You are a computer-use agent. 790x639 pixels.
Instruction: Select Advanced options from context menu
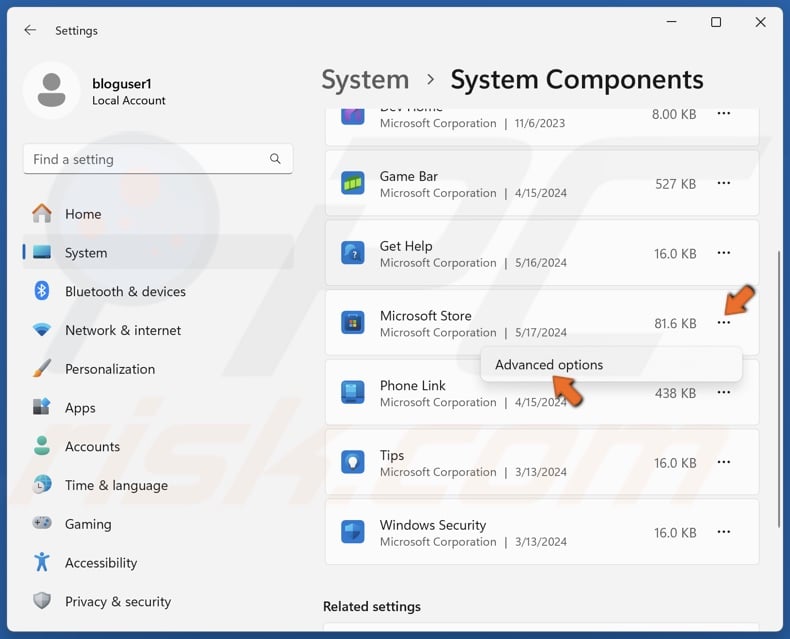coord(549,365)
